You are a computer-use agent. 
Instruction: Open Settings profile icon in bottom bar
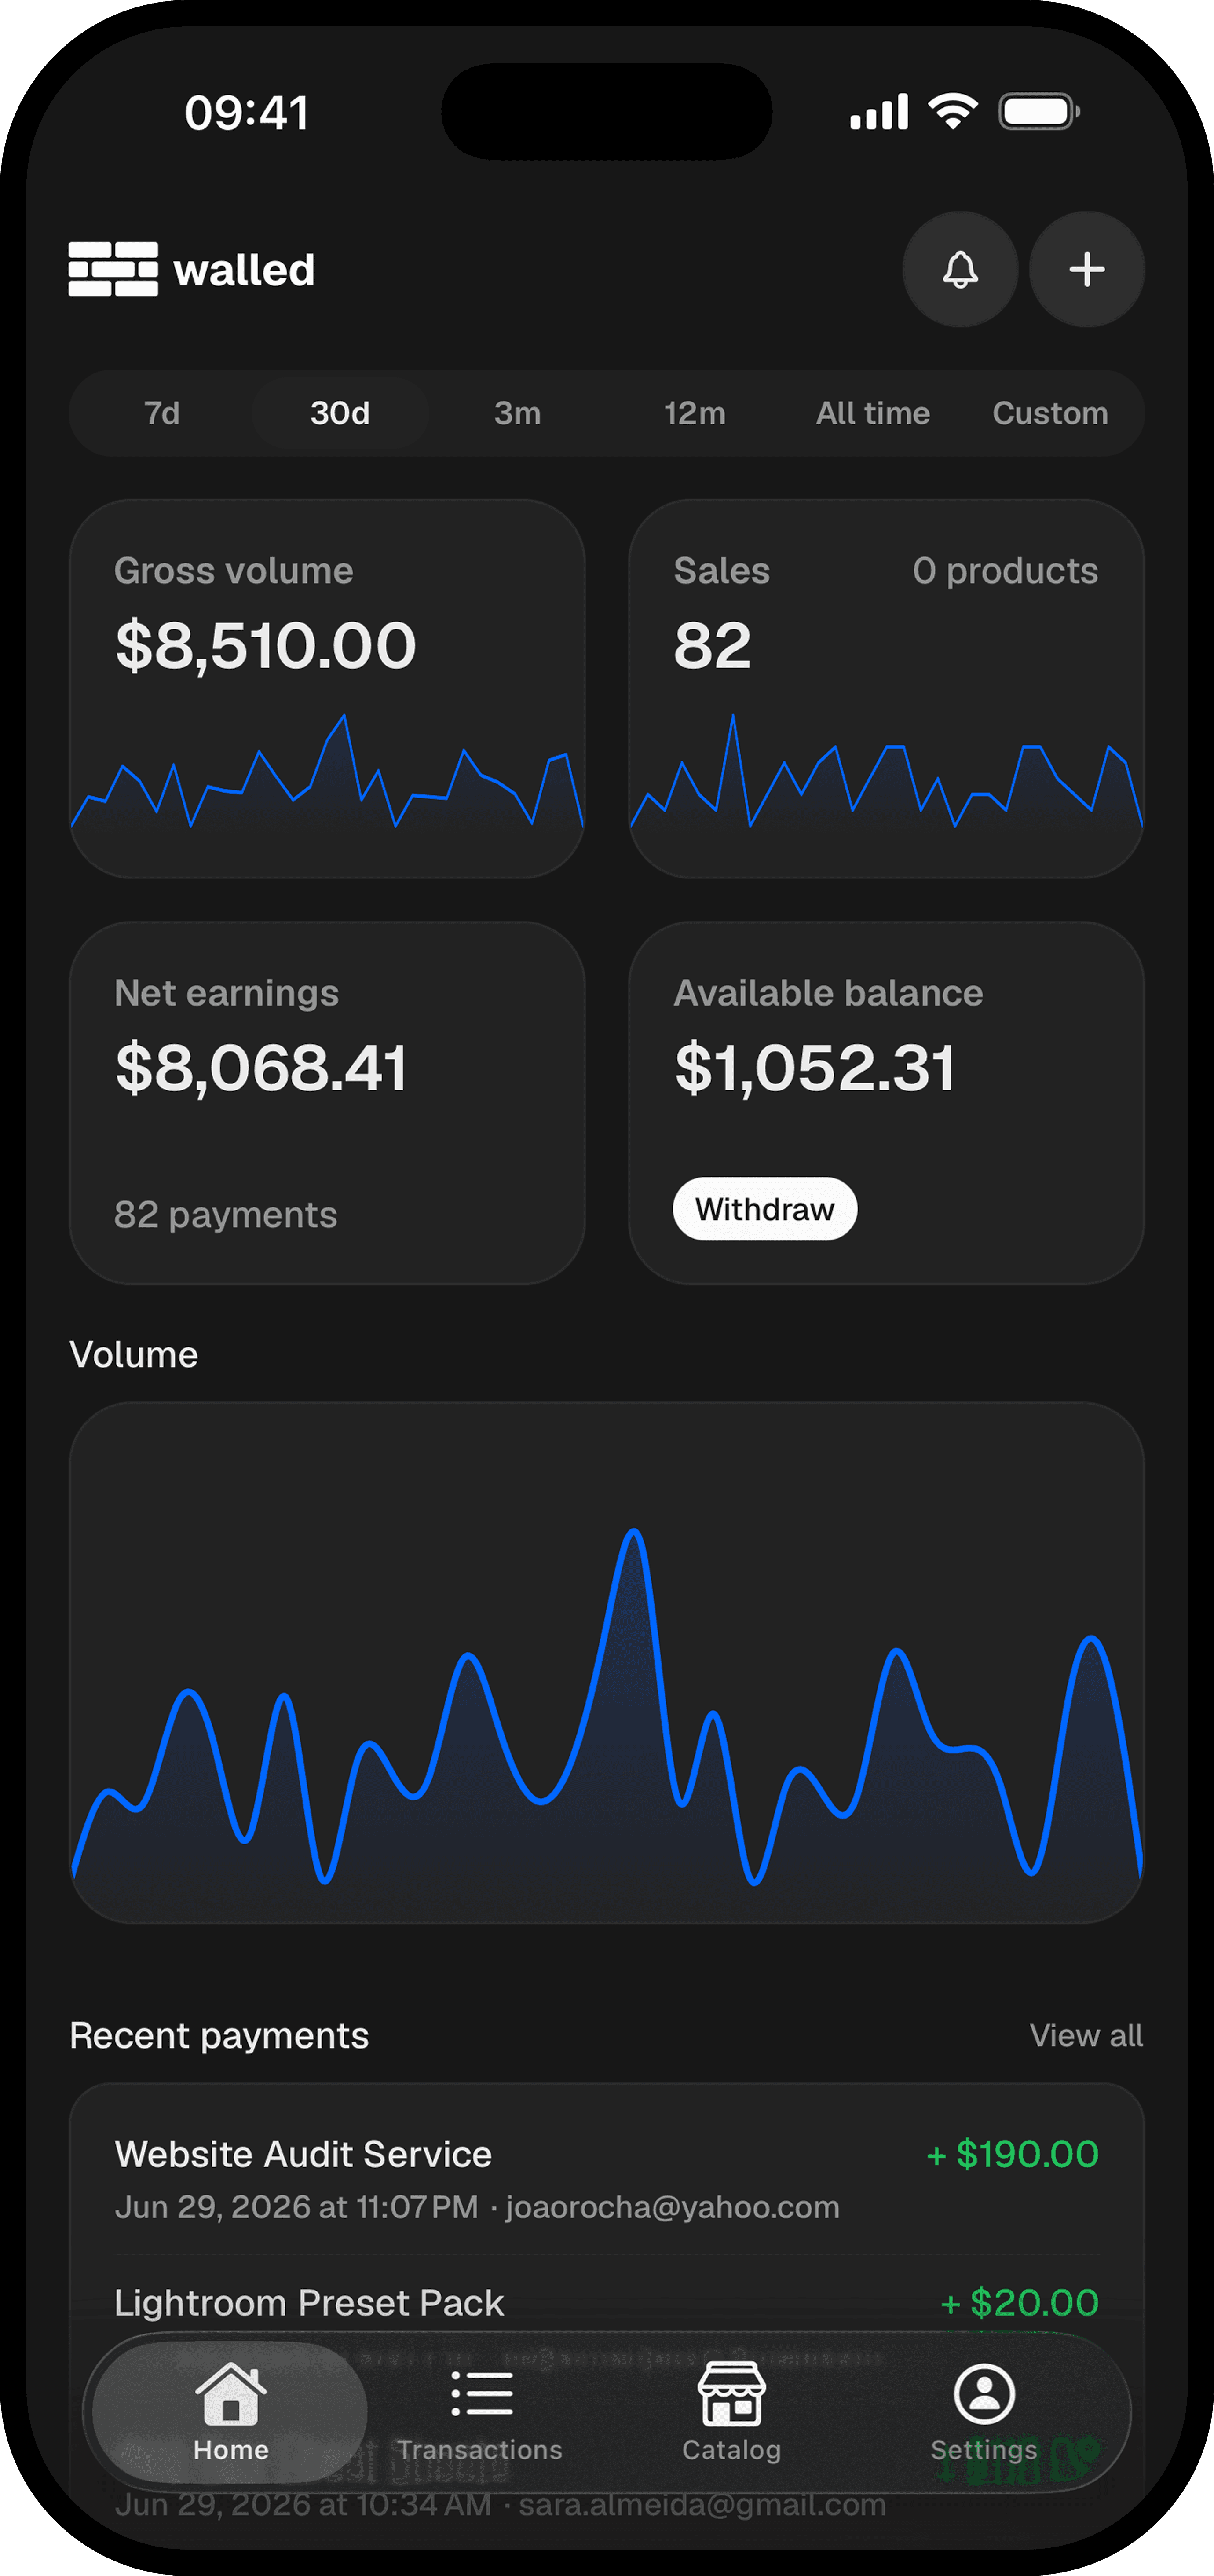(x=984, y=2394)
